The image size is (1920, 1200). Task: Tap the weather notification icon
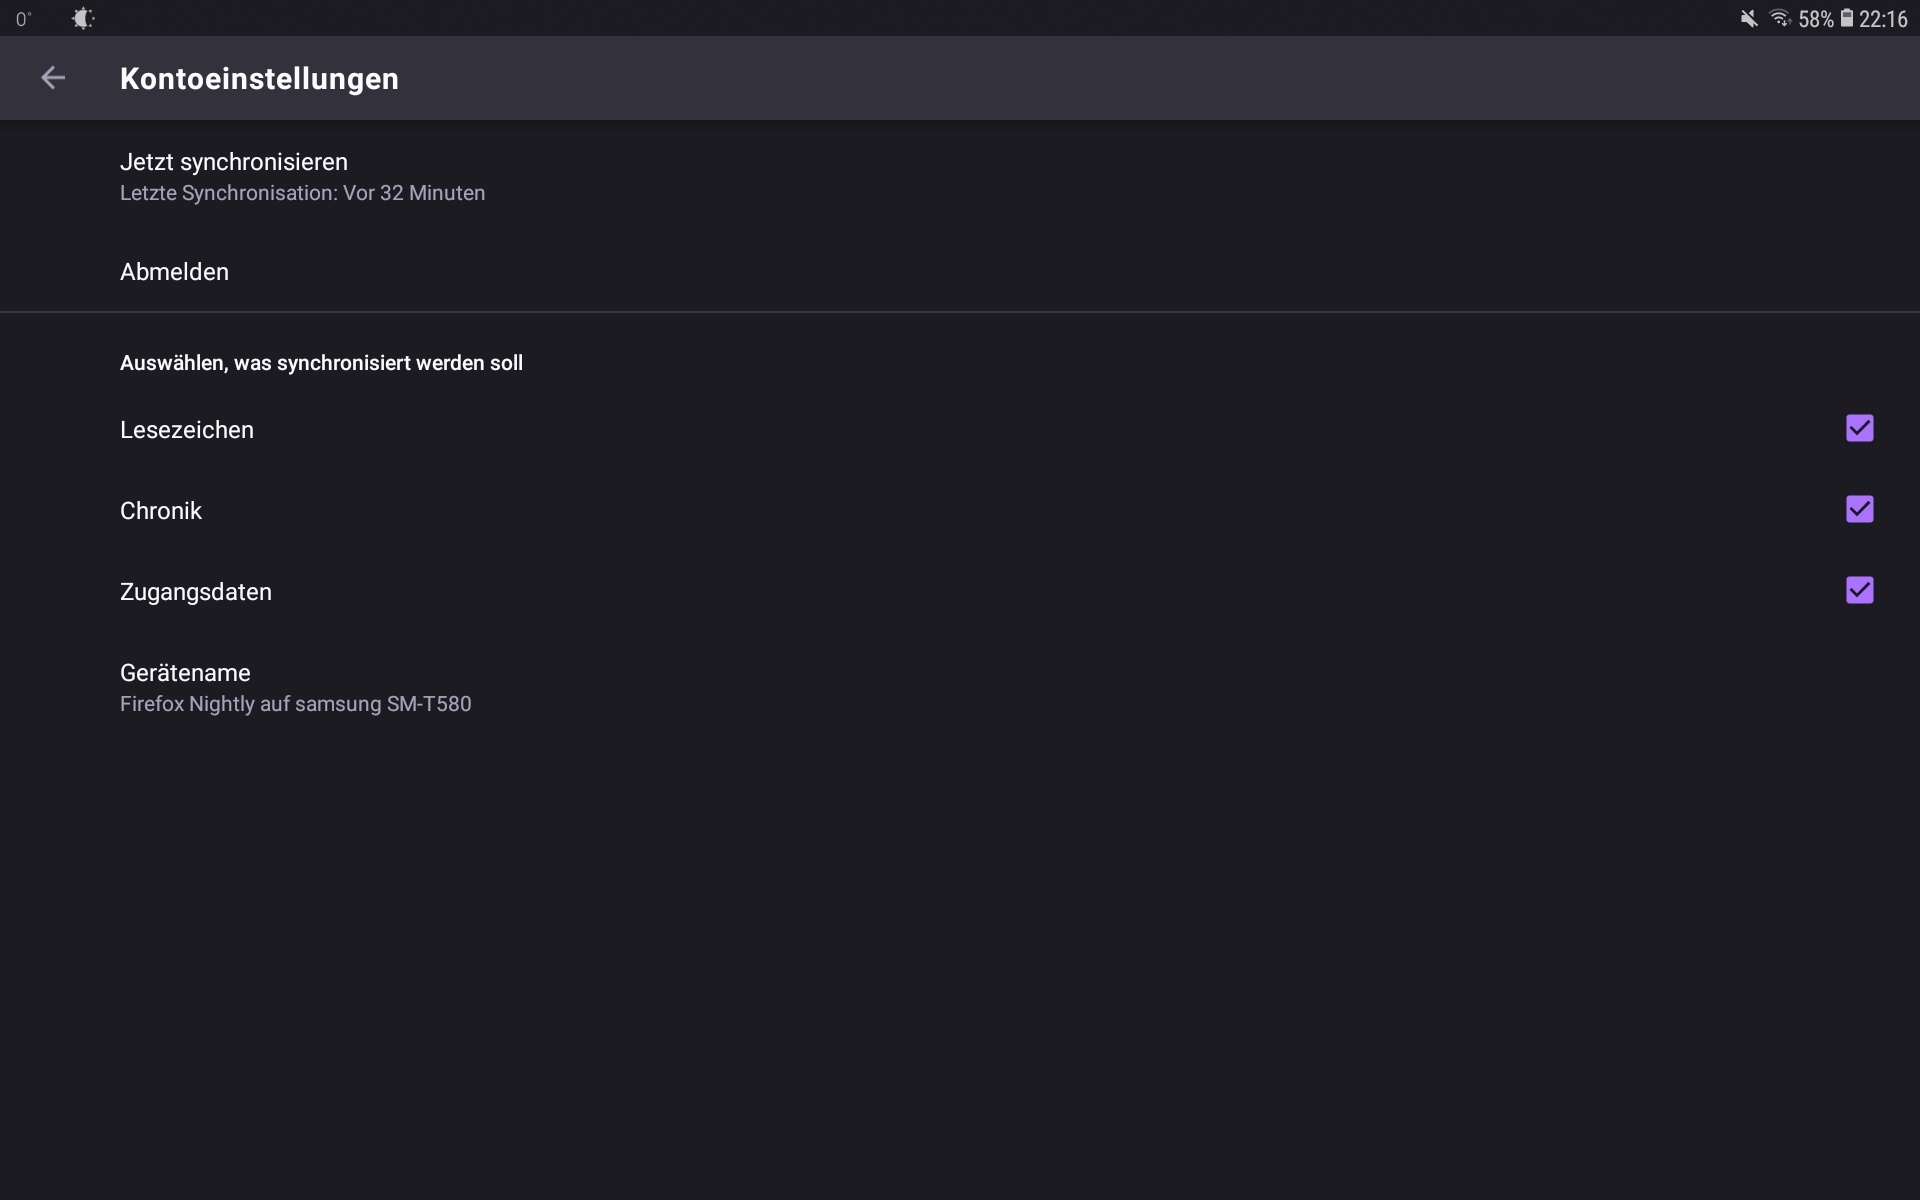click(x=83, y=19)
